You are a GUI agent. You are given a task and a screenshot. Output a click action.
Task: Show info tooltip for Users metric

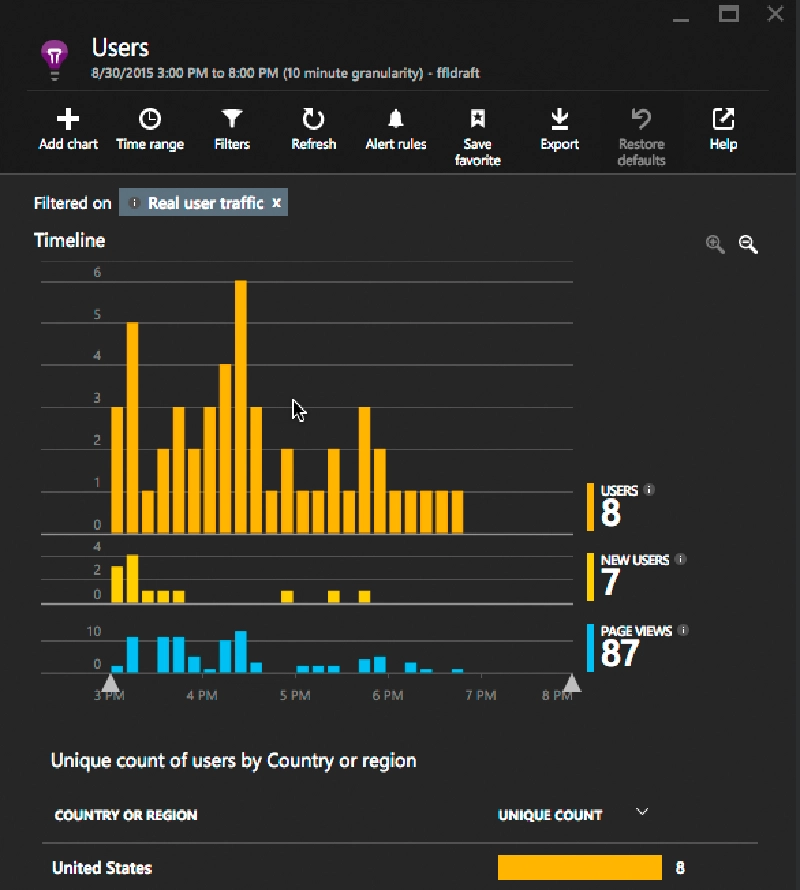click(x=649, y=489)
